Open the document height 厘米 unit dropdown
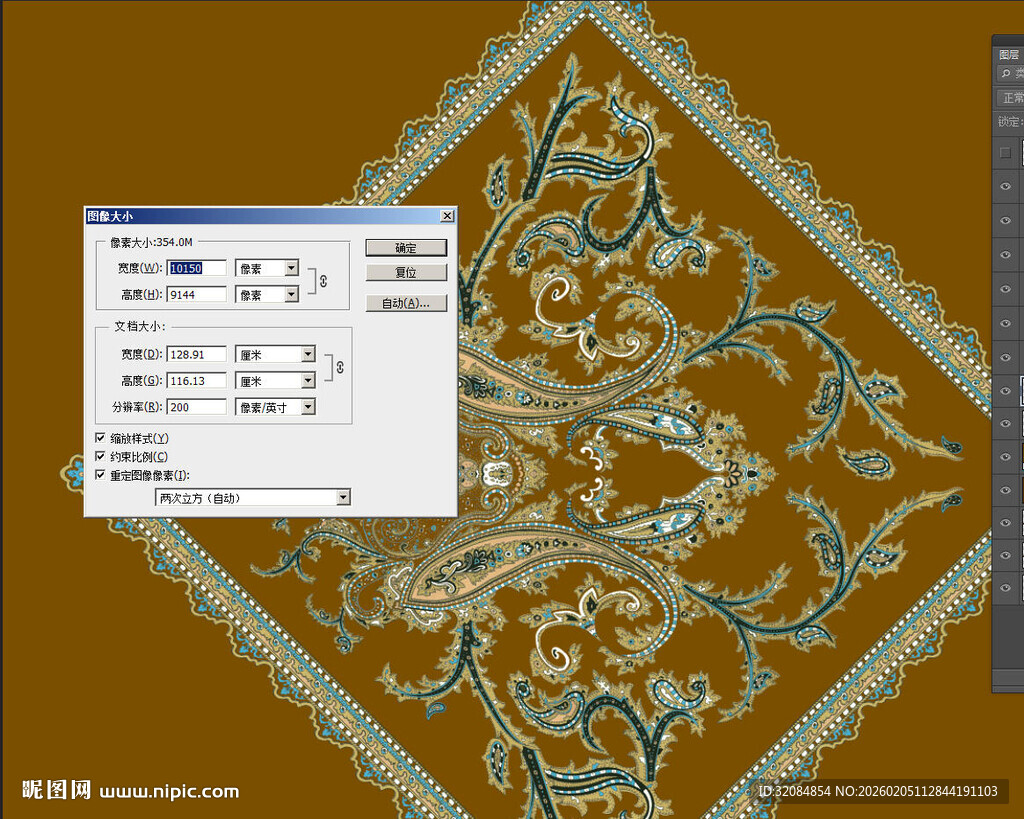 click(x=307, y=381)
